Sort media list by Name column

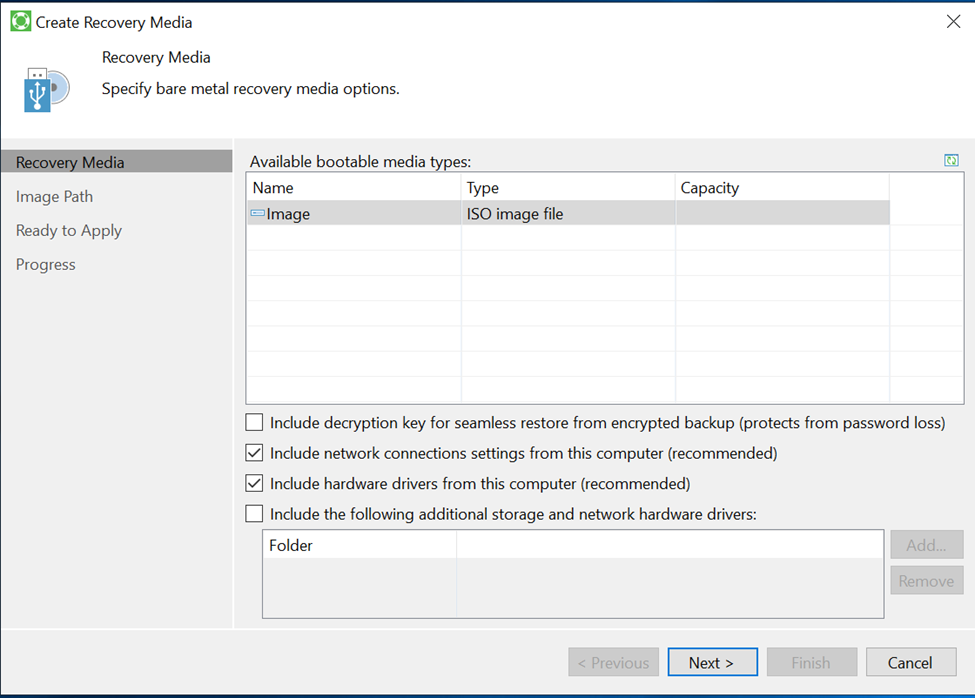coord(353,188)
